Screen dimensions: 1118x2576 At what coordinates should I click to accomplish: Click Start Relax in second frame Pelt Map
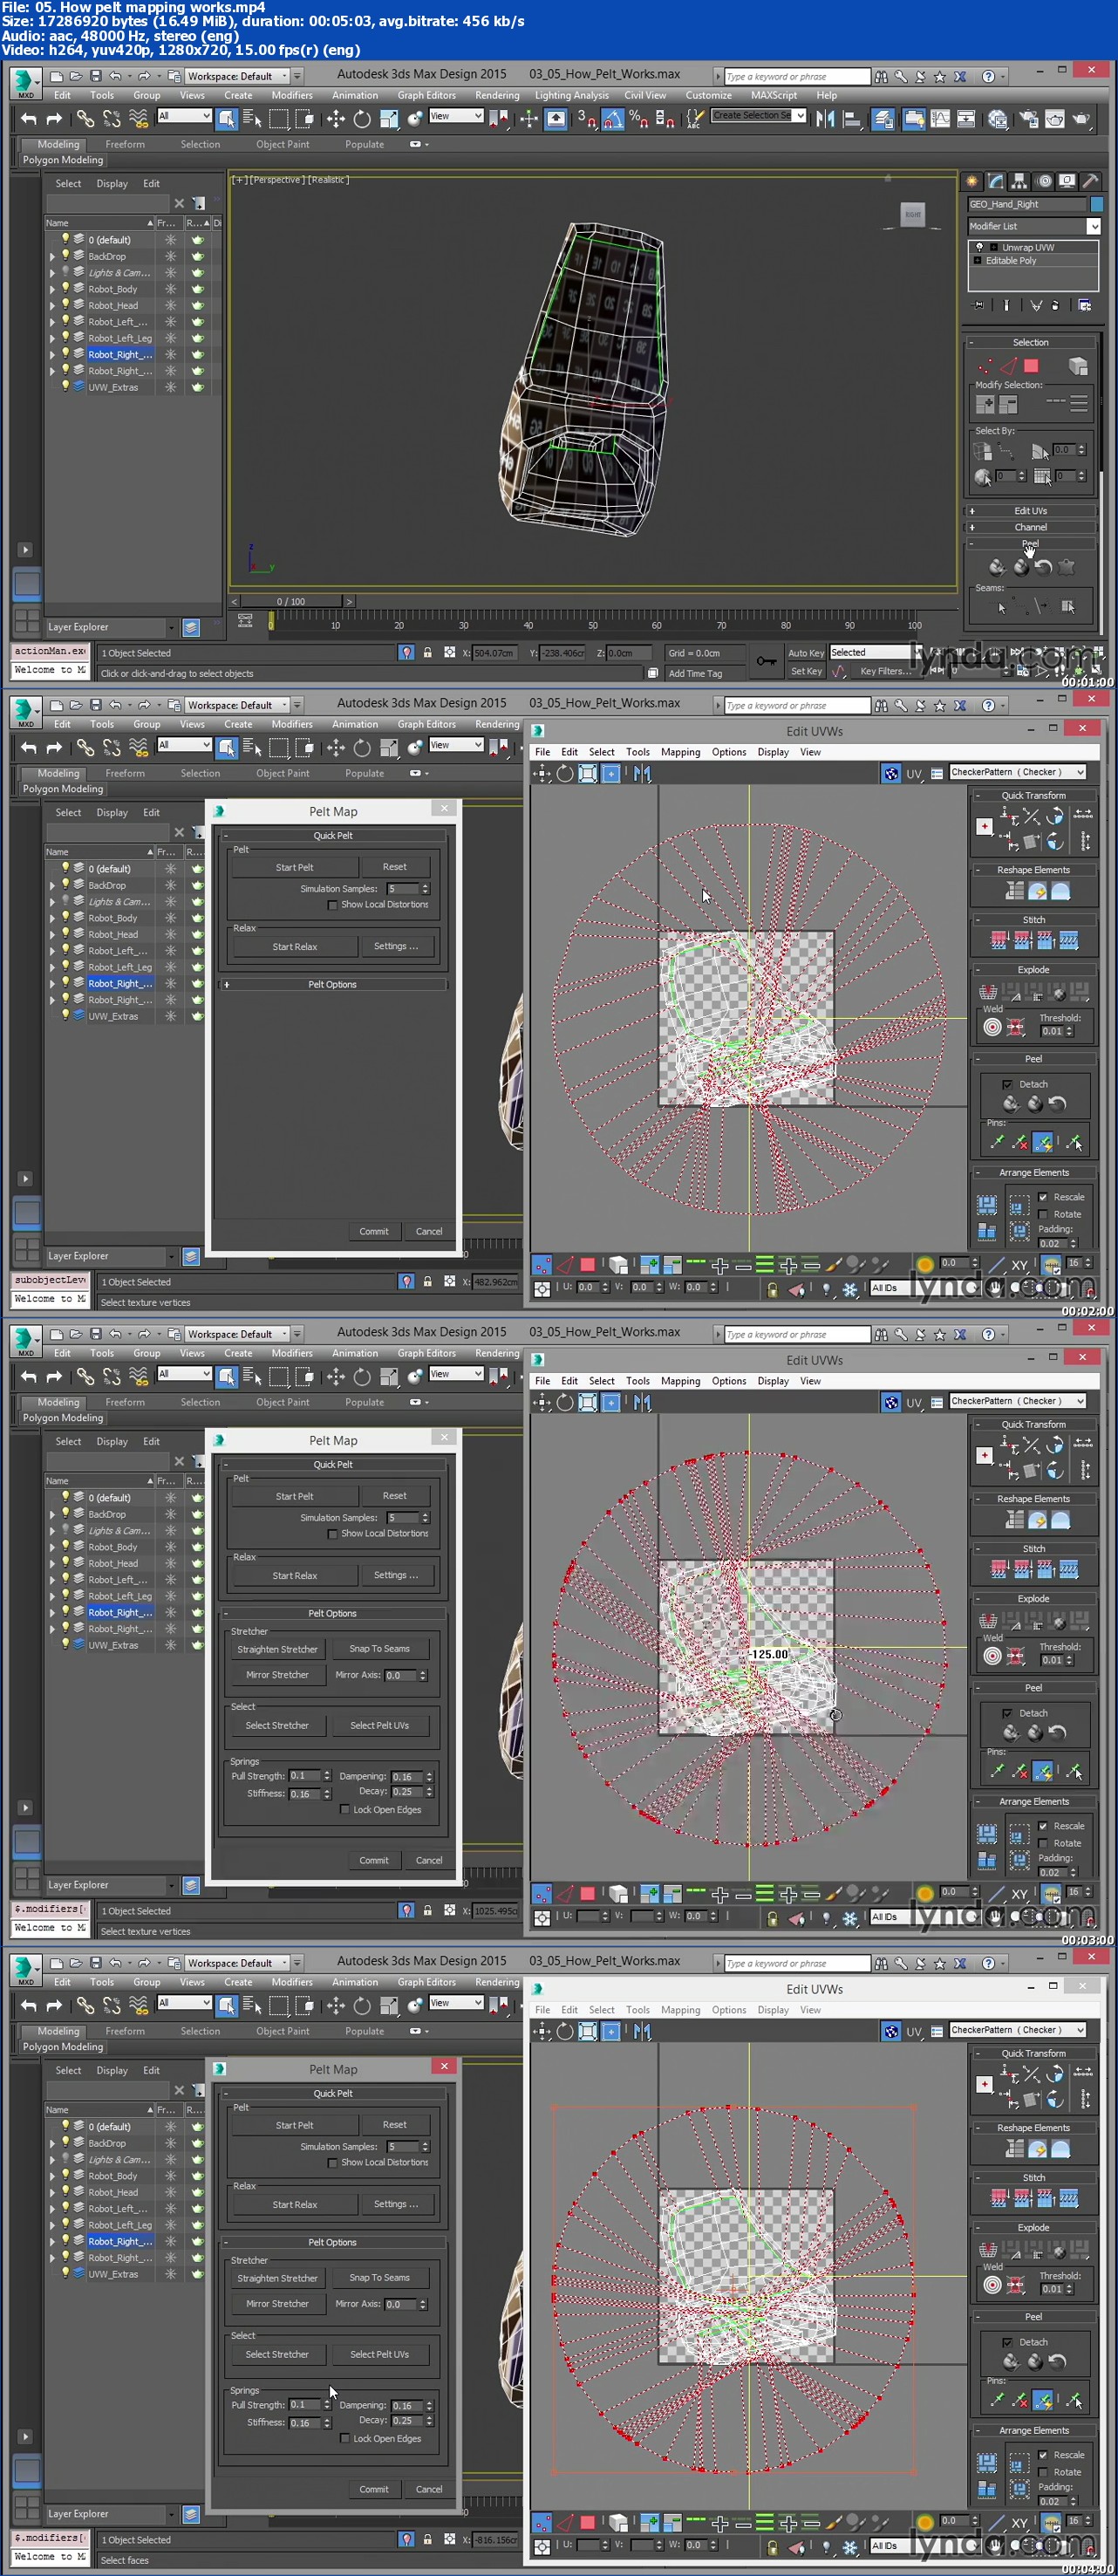pos(294,947)
